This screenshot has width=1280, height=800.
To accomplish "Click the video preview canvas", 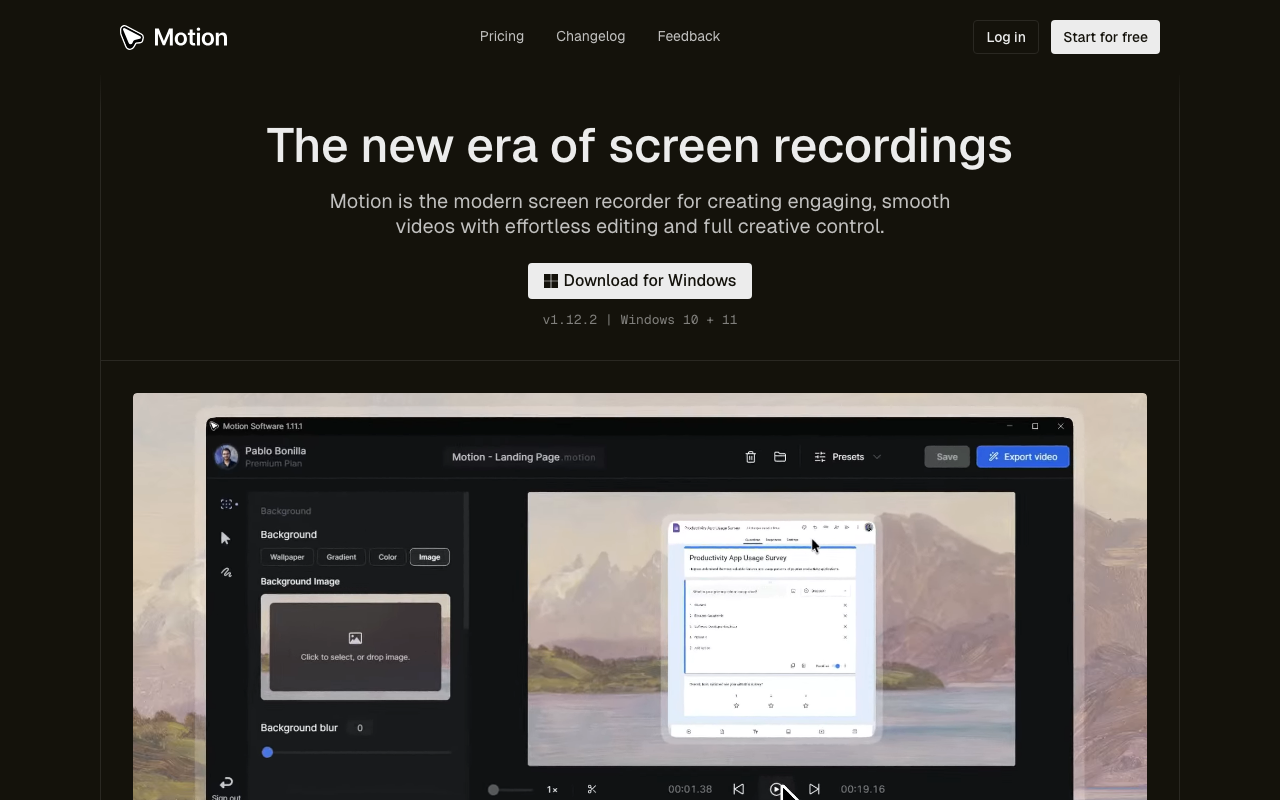I will click(x=771, y=629).
